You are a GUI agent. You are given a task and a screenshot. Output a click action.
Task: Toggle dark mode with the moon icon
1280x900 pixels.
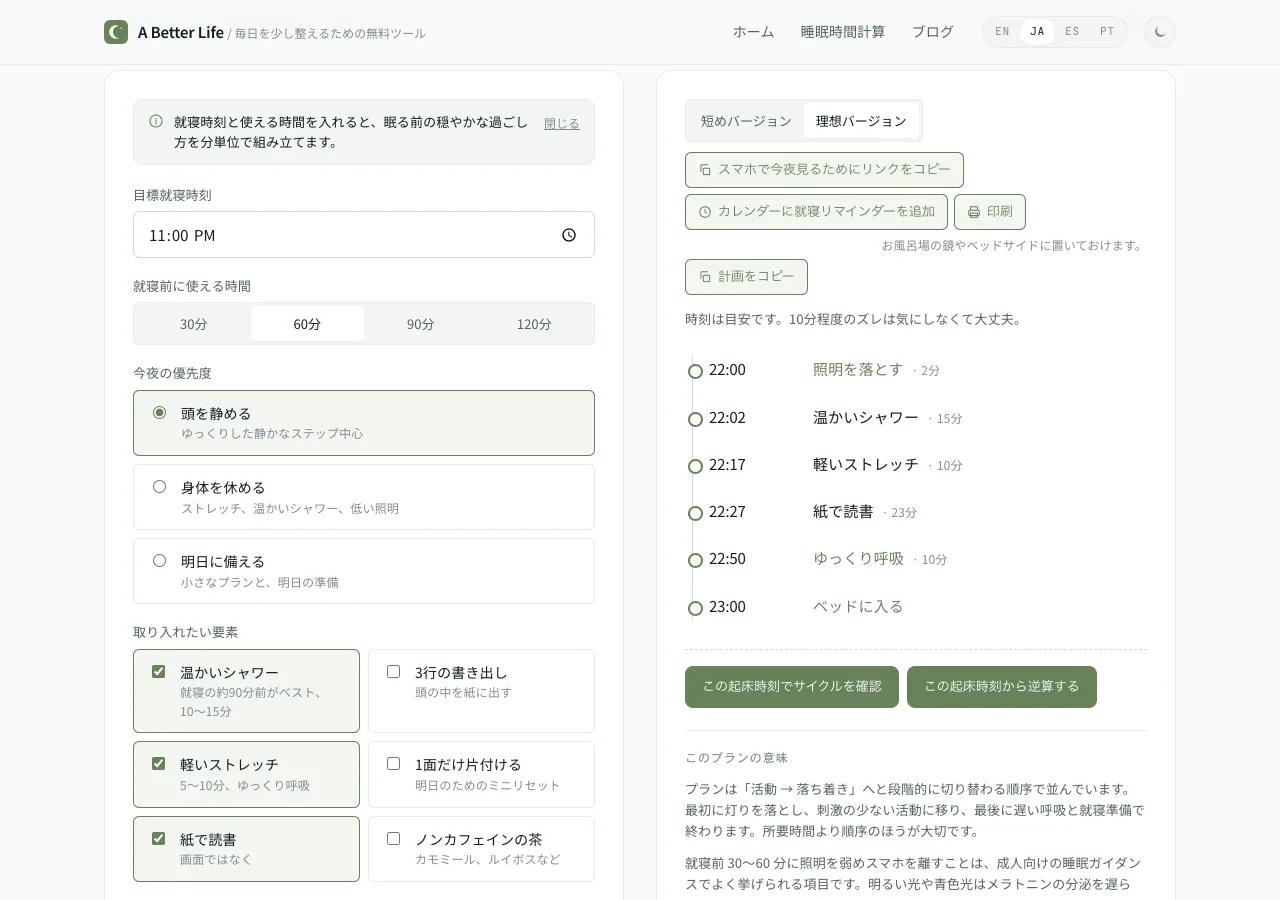[1160, 32]
